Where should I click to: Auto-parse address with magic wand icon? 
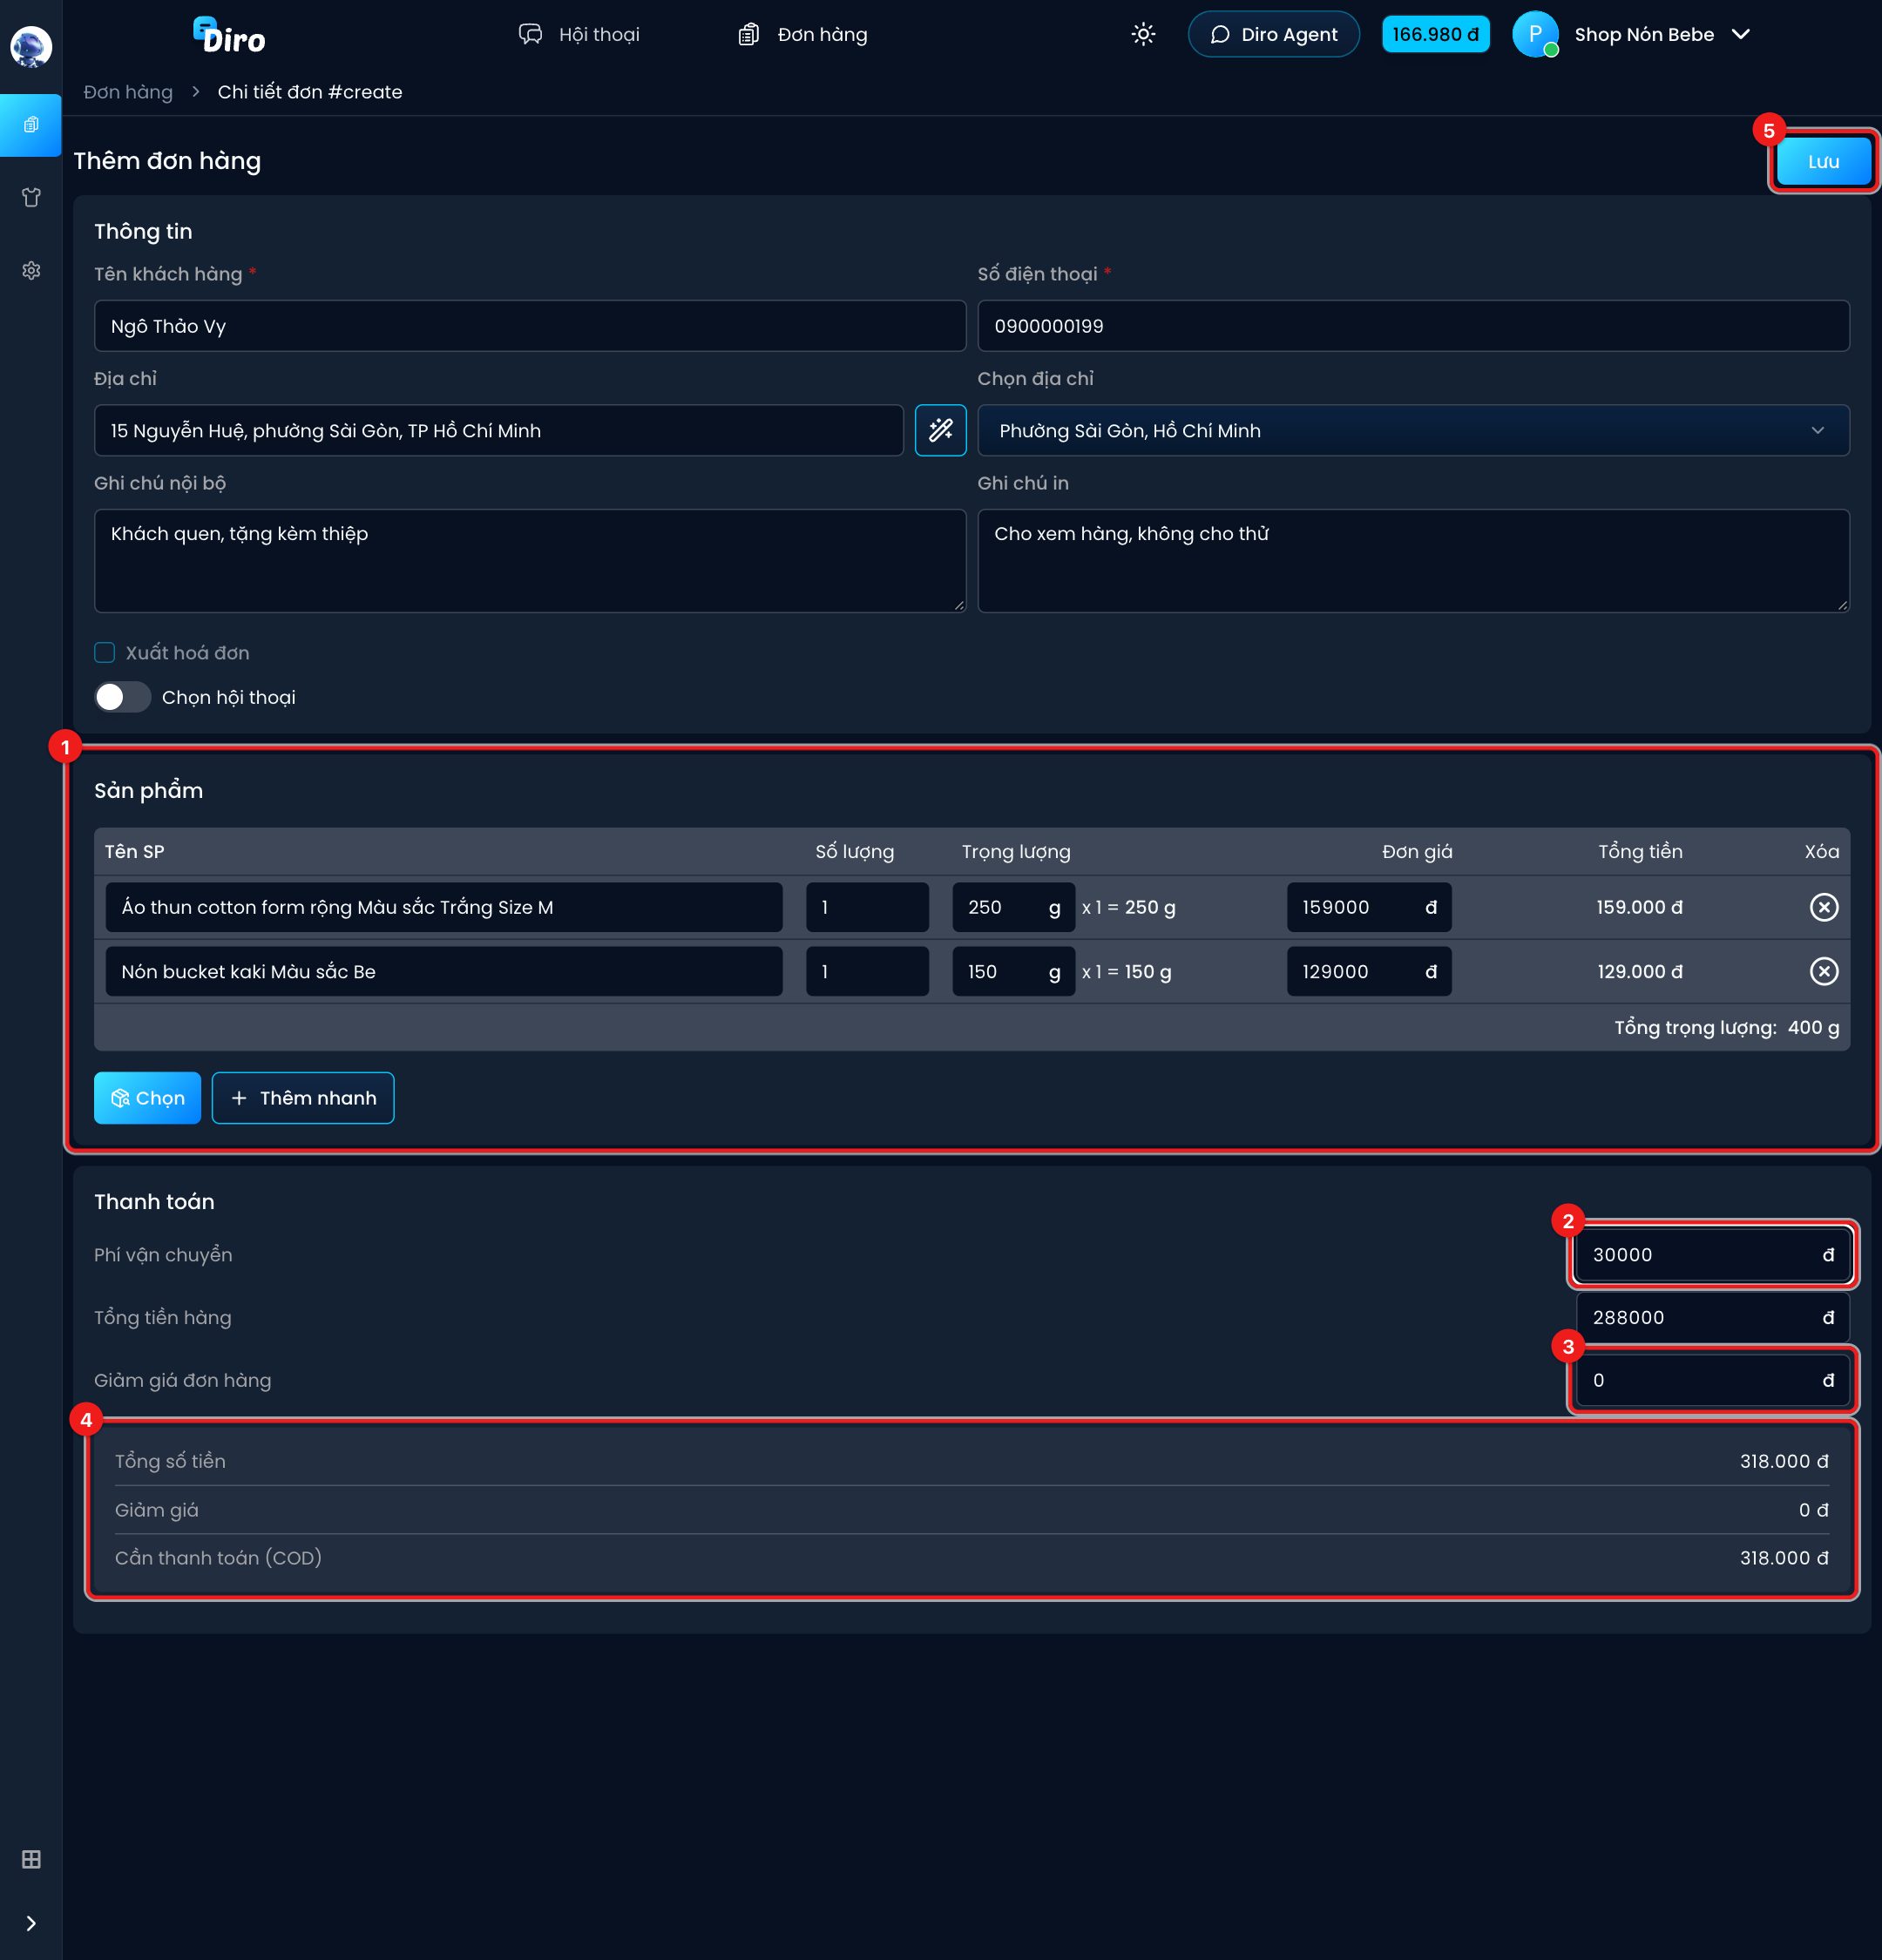point(940,430)
